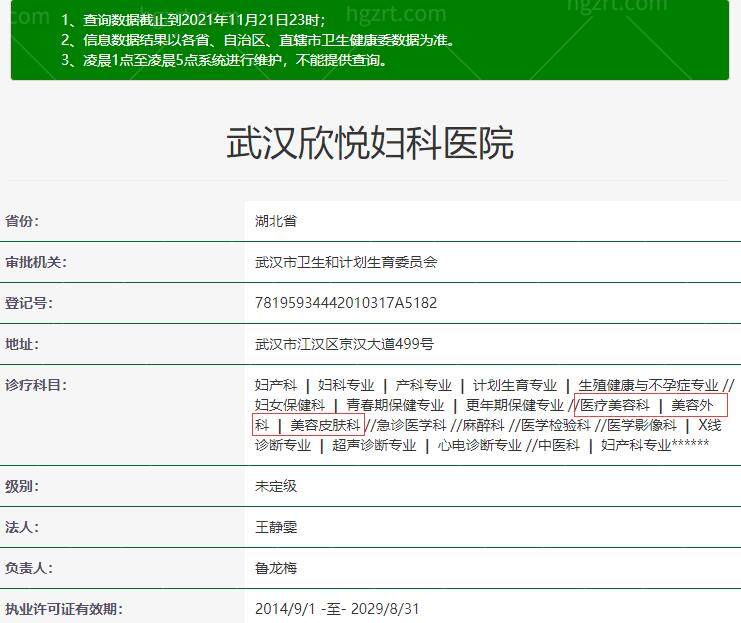Click the hospital title 武汉欣悦妇科医院
Image resolution: width=741 pixels, height=623 pixels.
pos(370,143)
